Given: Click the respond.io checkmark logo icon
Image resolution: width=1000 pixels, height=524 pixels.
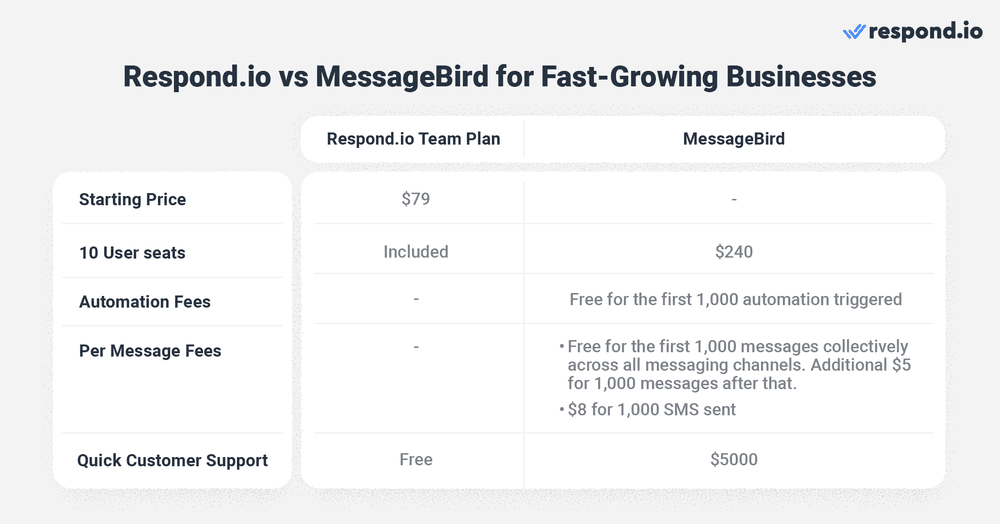Looking at the screenshot, I should pyautogui.click(x=854, y=32).
